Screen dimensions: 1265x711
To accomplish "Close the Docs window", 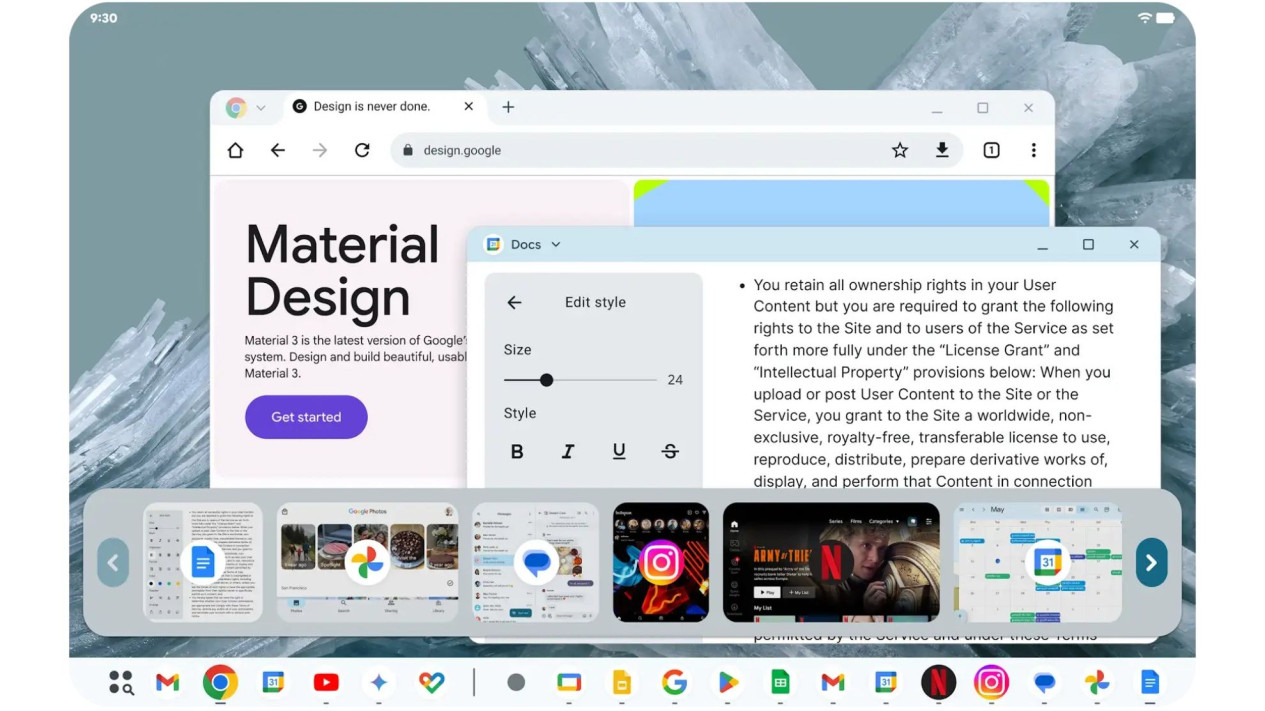I will [1134, 244].
